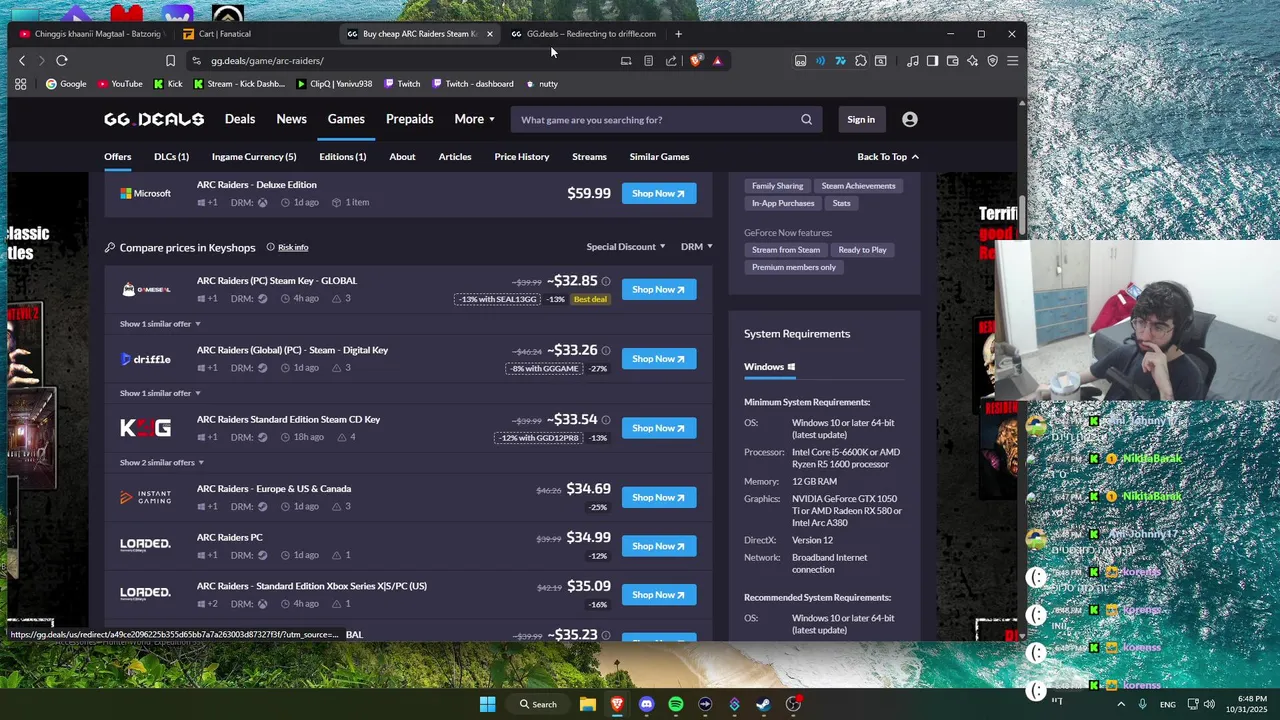
Task: Click the bookmark page icon in address bar
Action: 170,60
